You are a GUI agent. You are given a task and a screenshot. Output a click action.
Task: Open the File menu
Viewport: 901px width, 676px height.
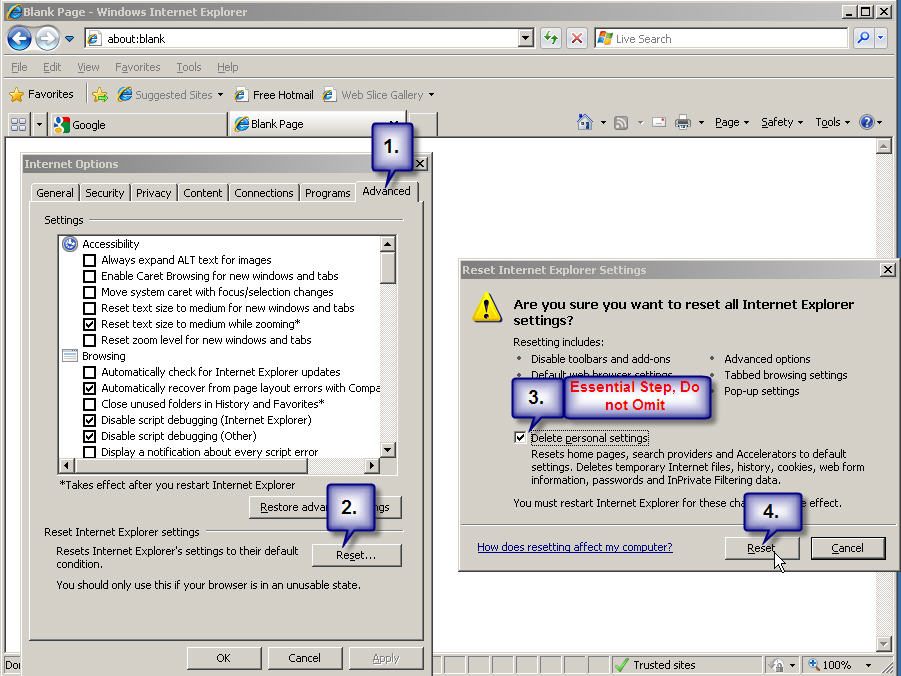19,67
